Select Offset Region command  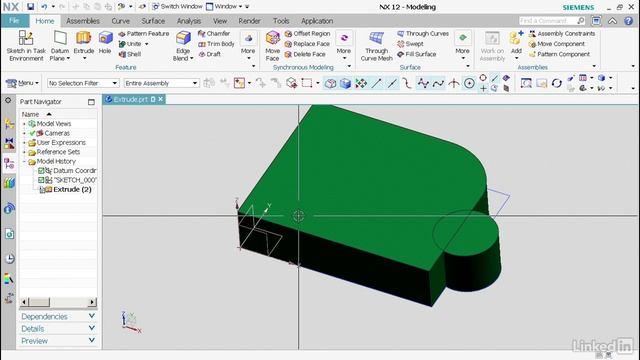point(307,33)
